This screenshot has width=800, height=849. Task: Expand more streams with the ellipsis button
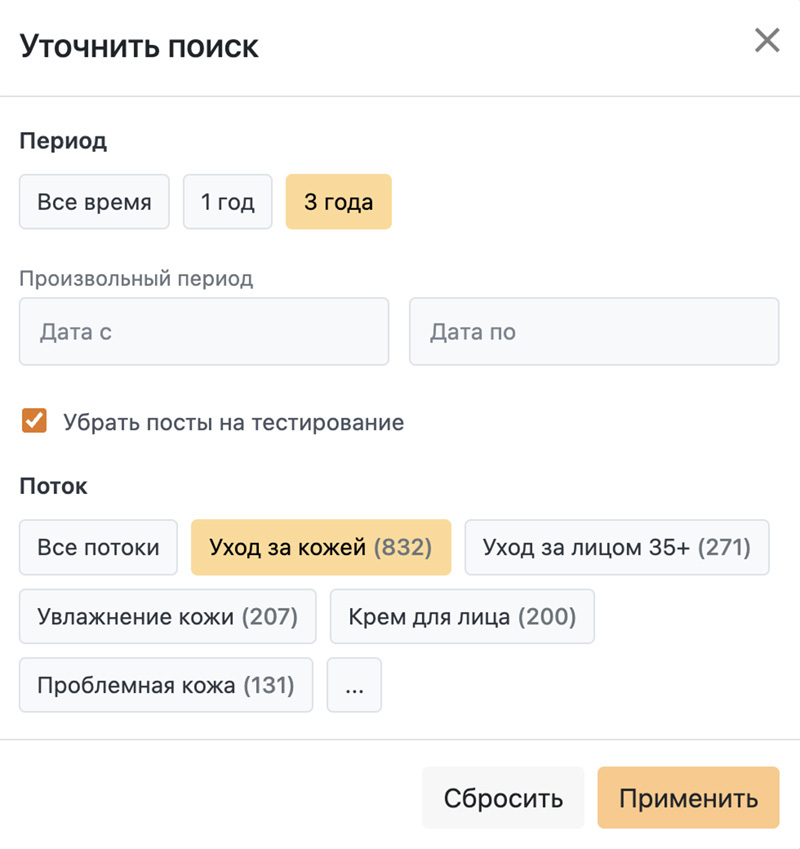point(354,685)
